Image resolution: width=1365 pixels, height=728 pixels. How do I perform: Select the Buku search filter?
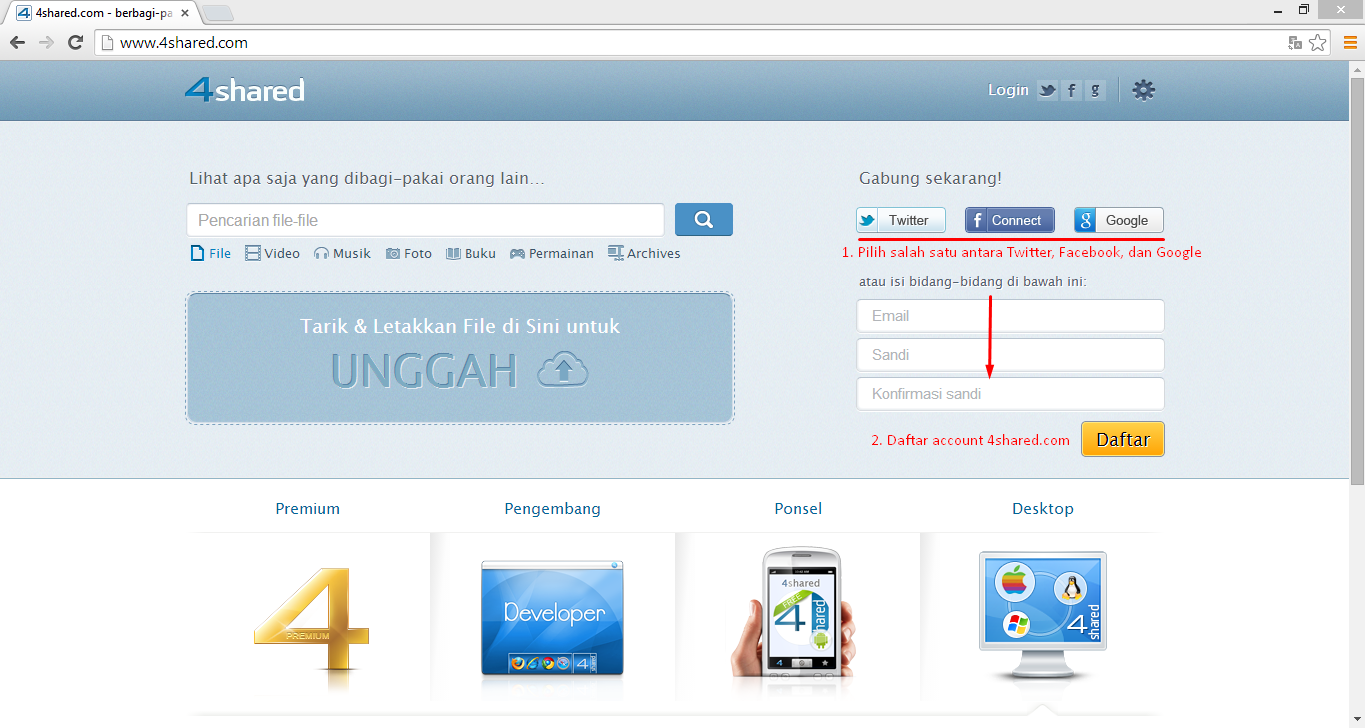pos(471,254)
